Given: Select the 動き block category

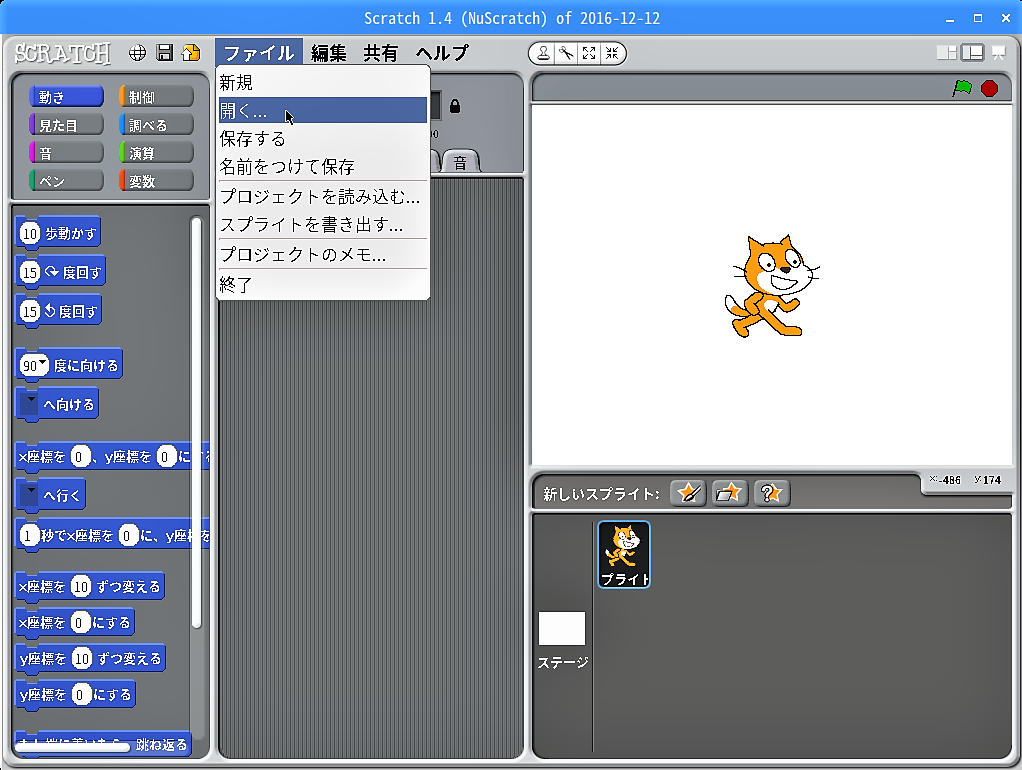Looking at the screenshot, I should (x=66, y=97).
